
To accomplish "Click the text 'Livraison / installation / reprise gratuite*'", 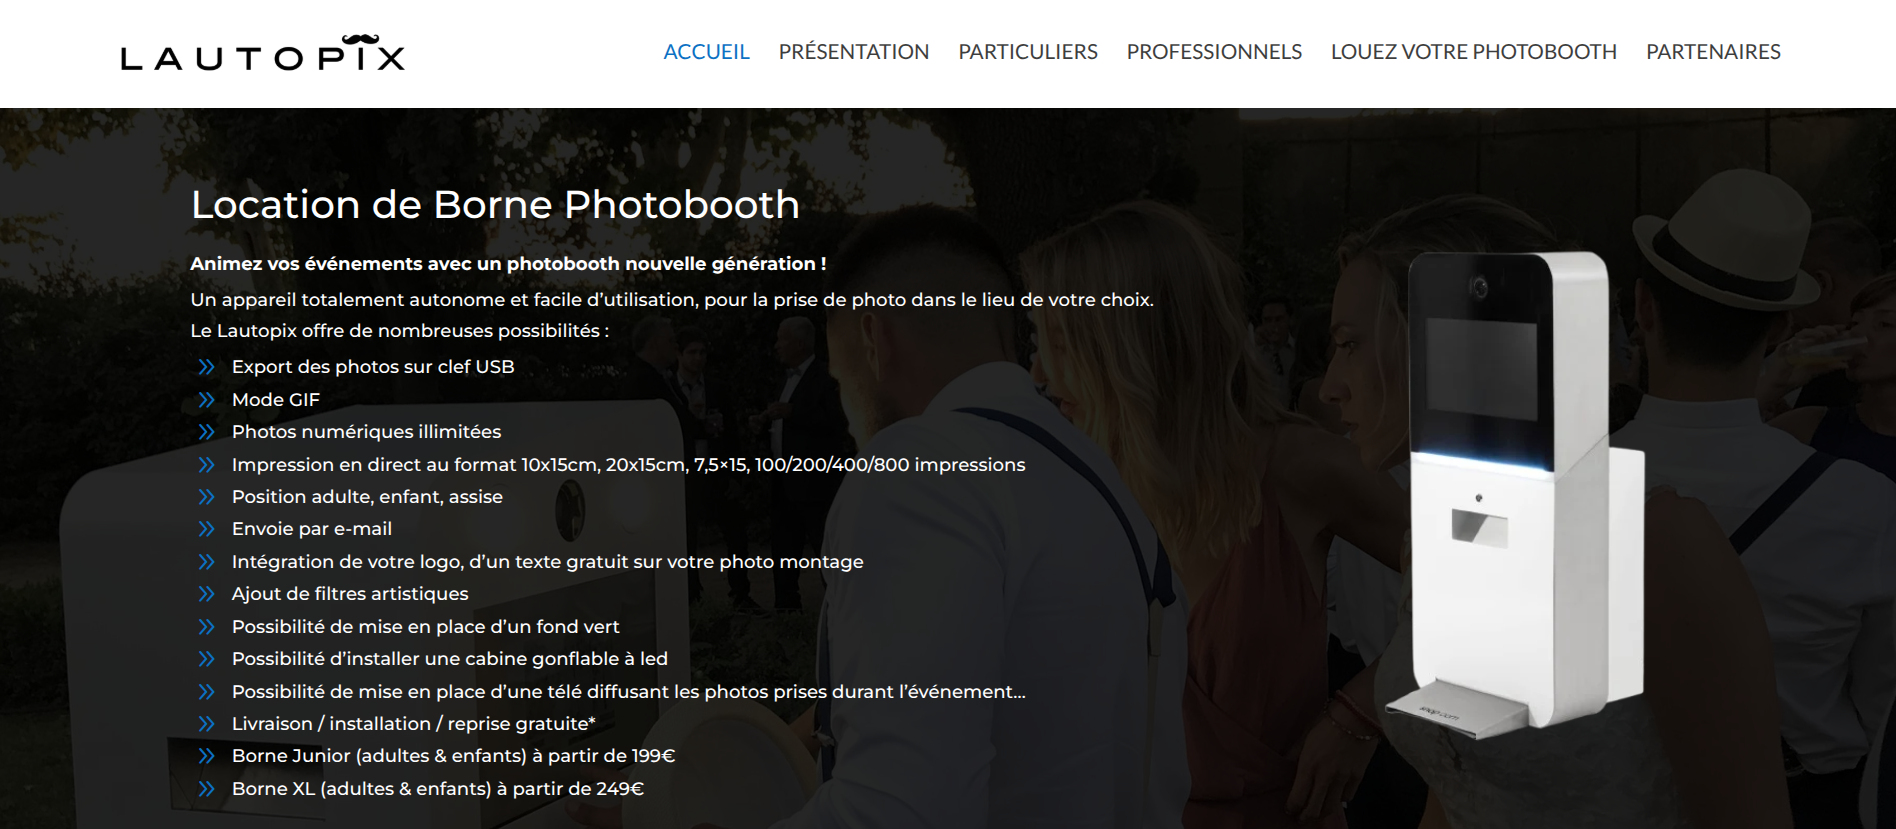I will tap(414, 724).
